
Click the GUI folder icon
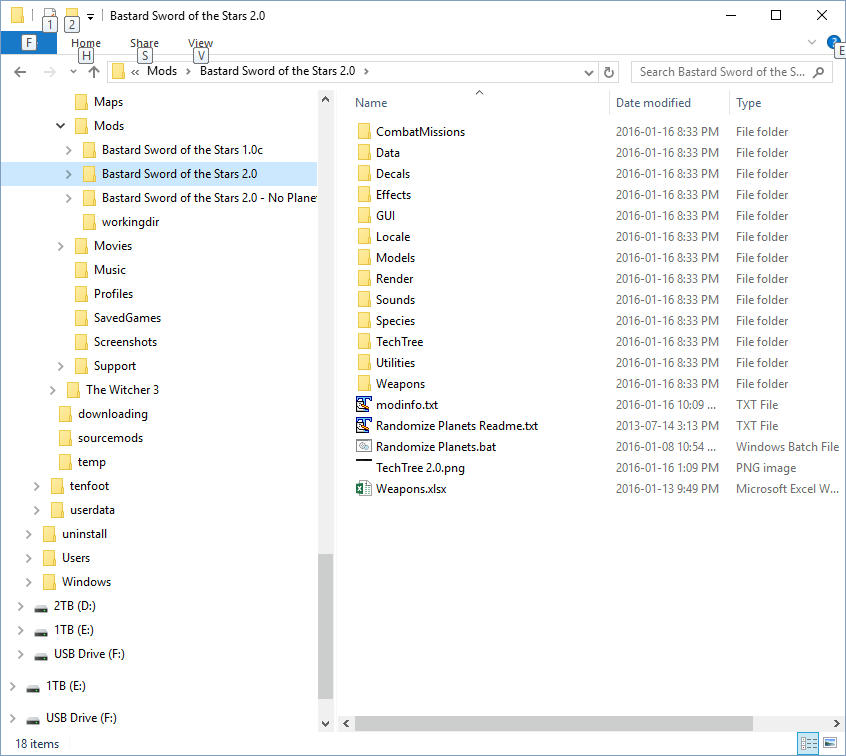[x=364, y=216]
